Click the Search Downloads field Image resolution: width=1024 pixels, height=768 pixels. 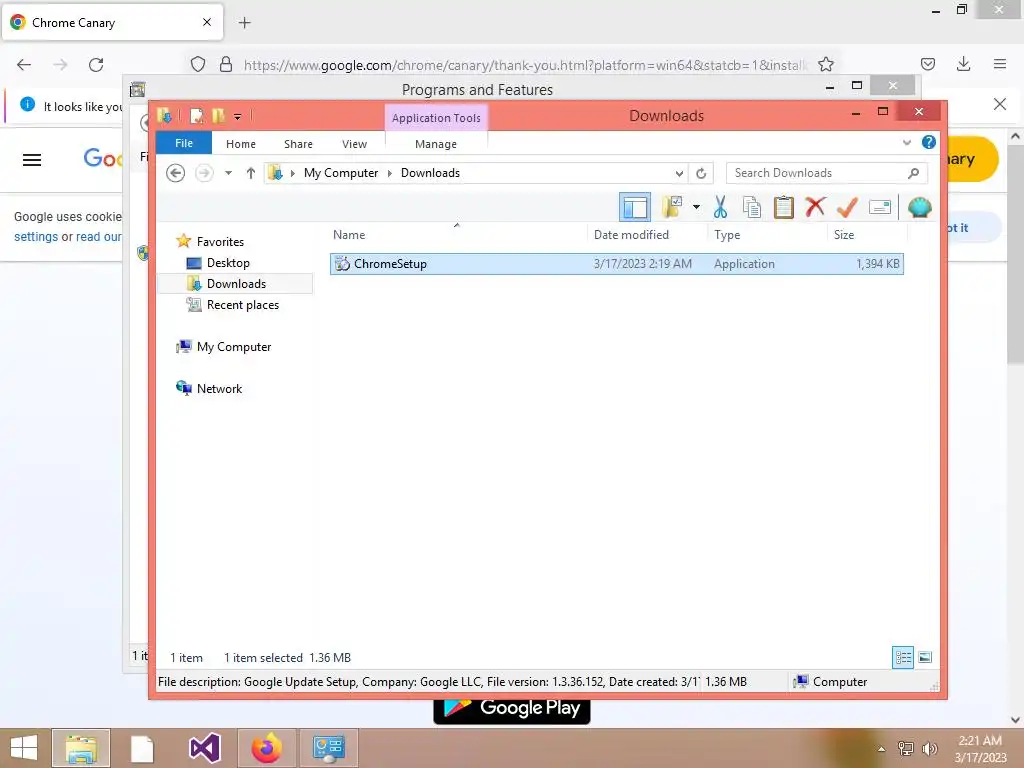pyautogui.click(x=826, y=173)
